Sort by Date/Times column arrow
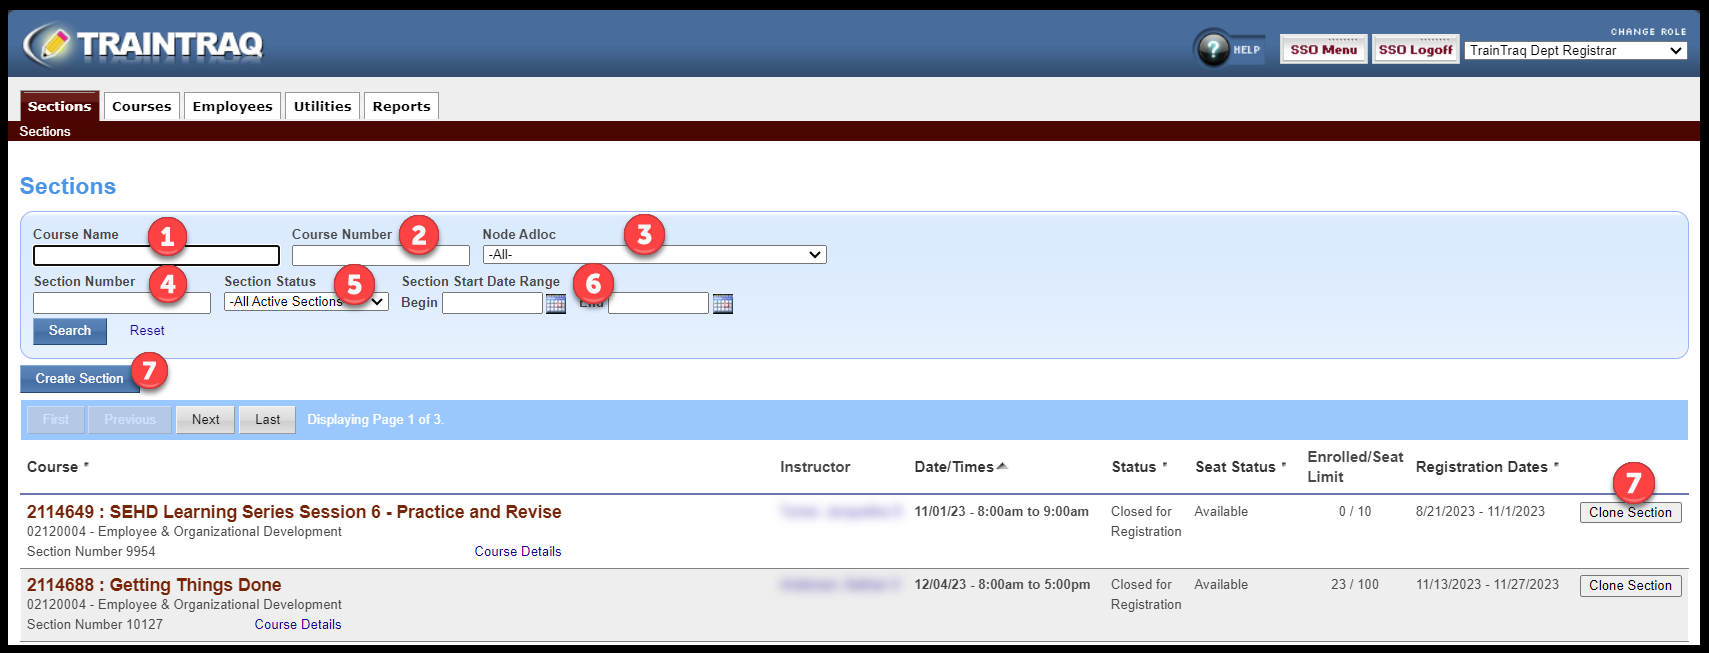Viewport: 1709px width, 653px height. coord(1002,466)
